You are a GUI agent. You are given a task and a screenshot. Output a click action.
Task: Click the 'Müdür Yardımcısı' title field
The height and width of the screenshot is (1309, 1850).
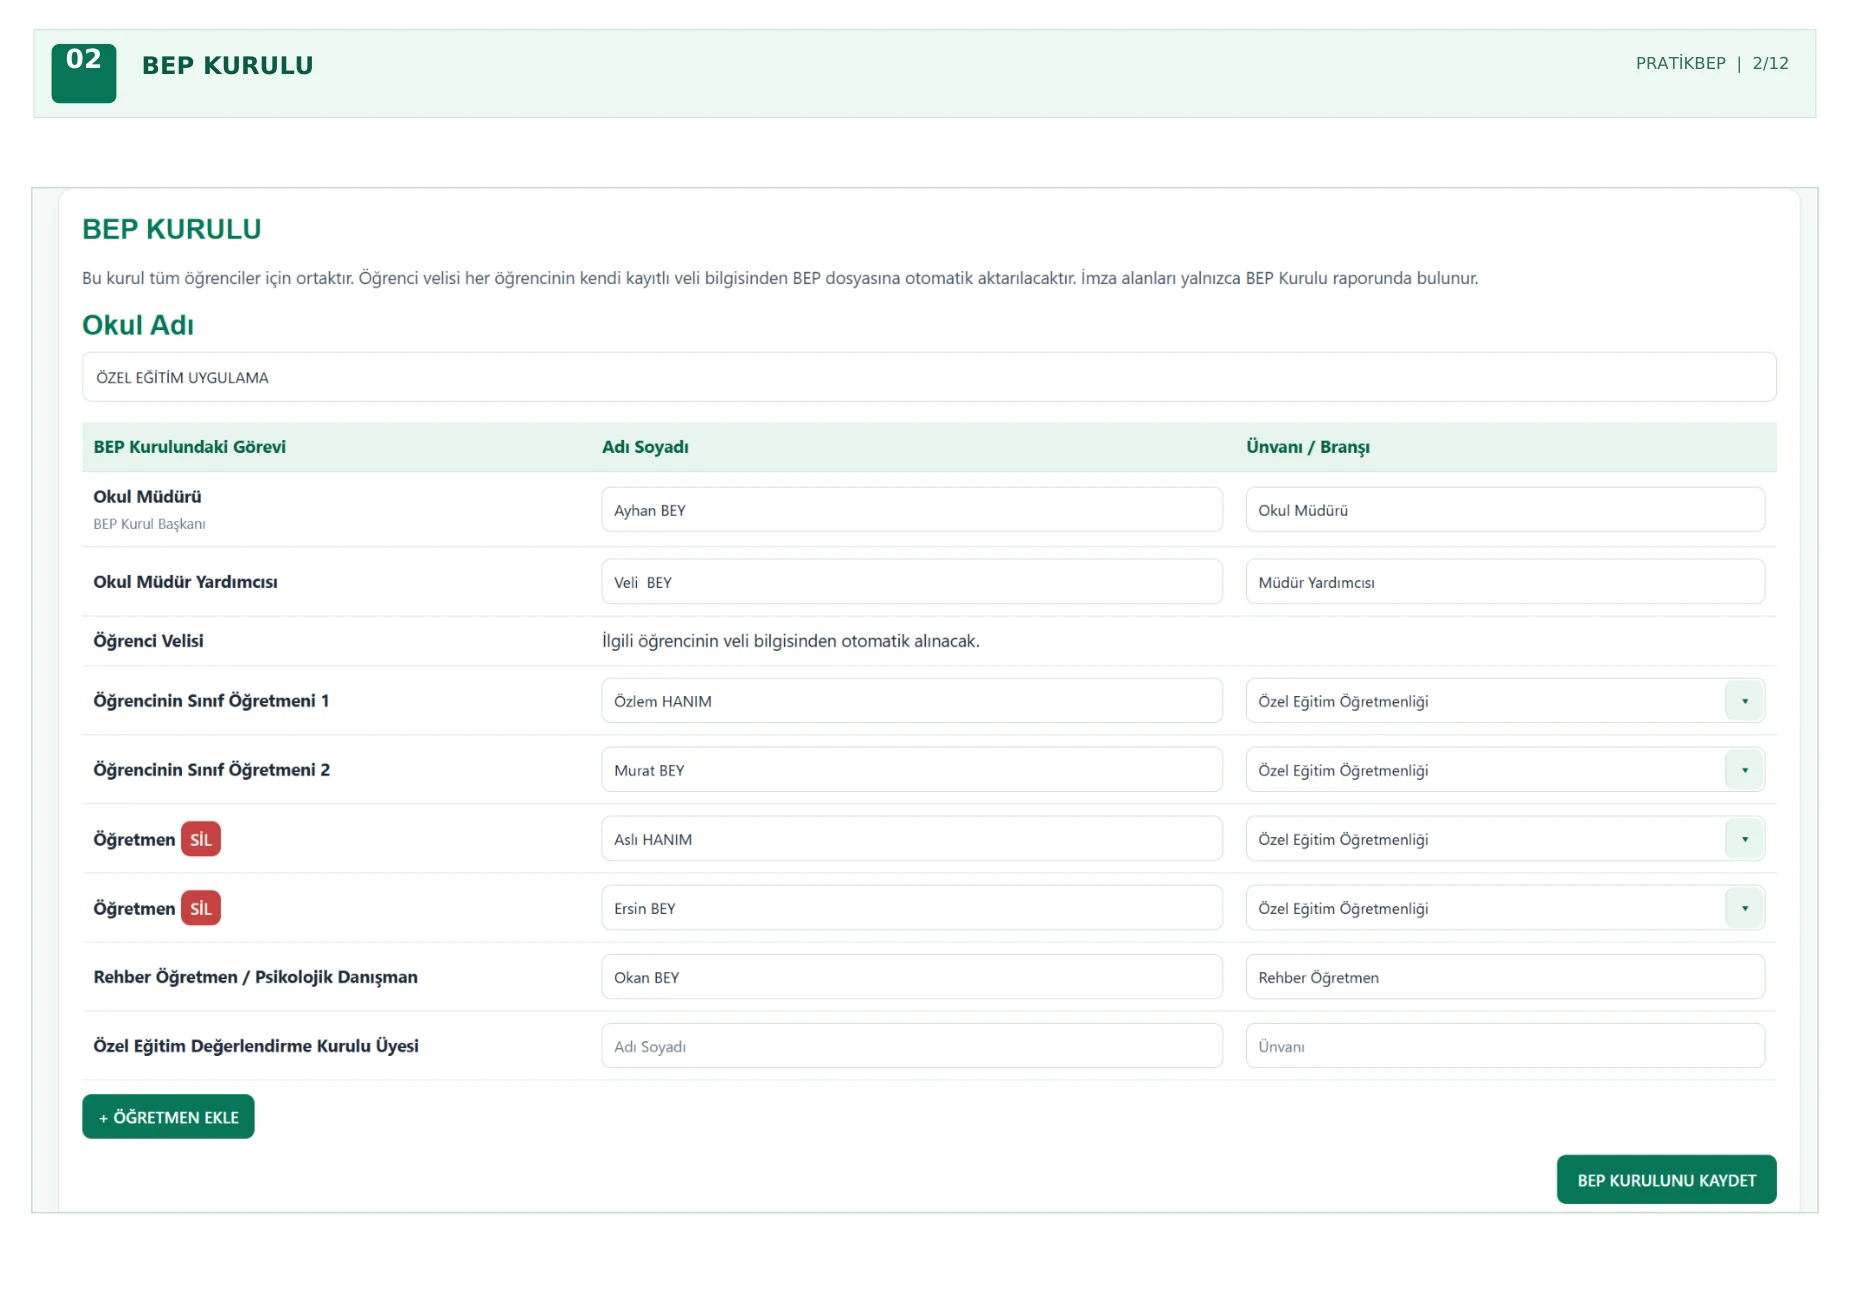[x=1505, y=582]
